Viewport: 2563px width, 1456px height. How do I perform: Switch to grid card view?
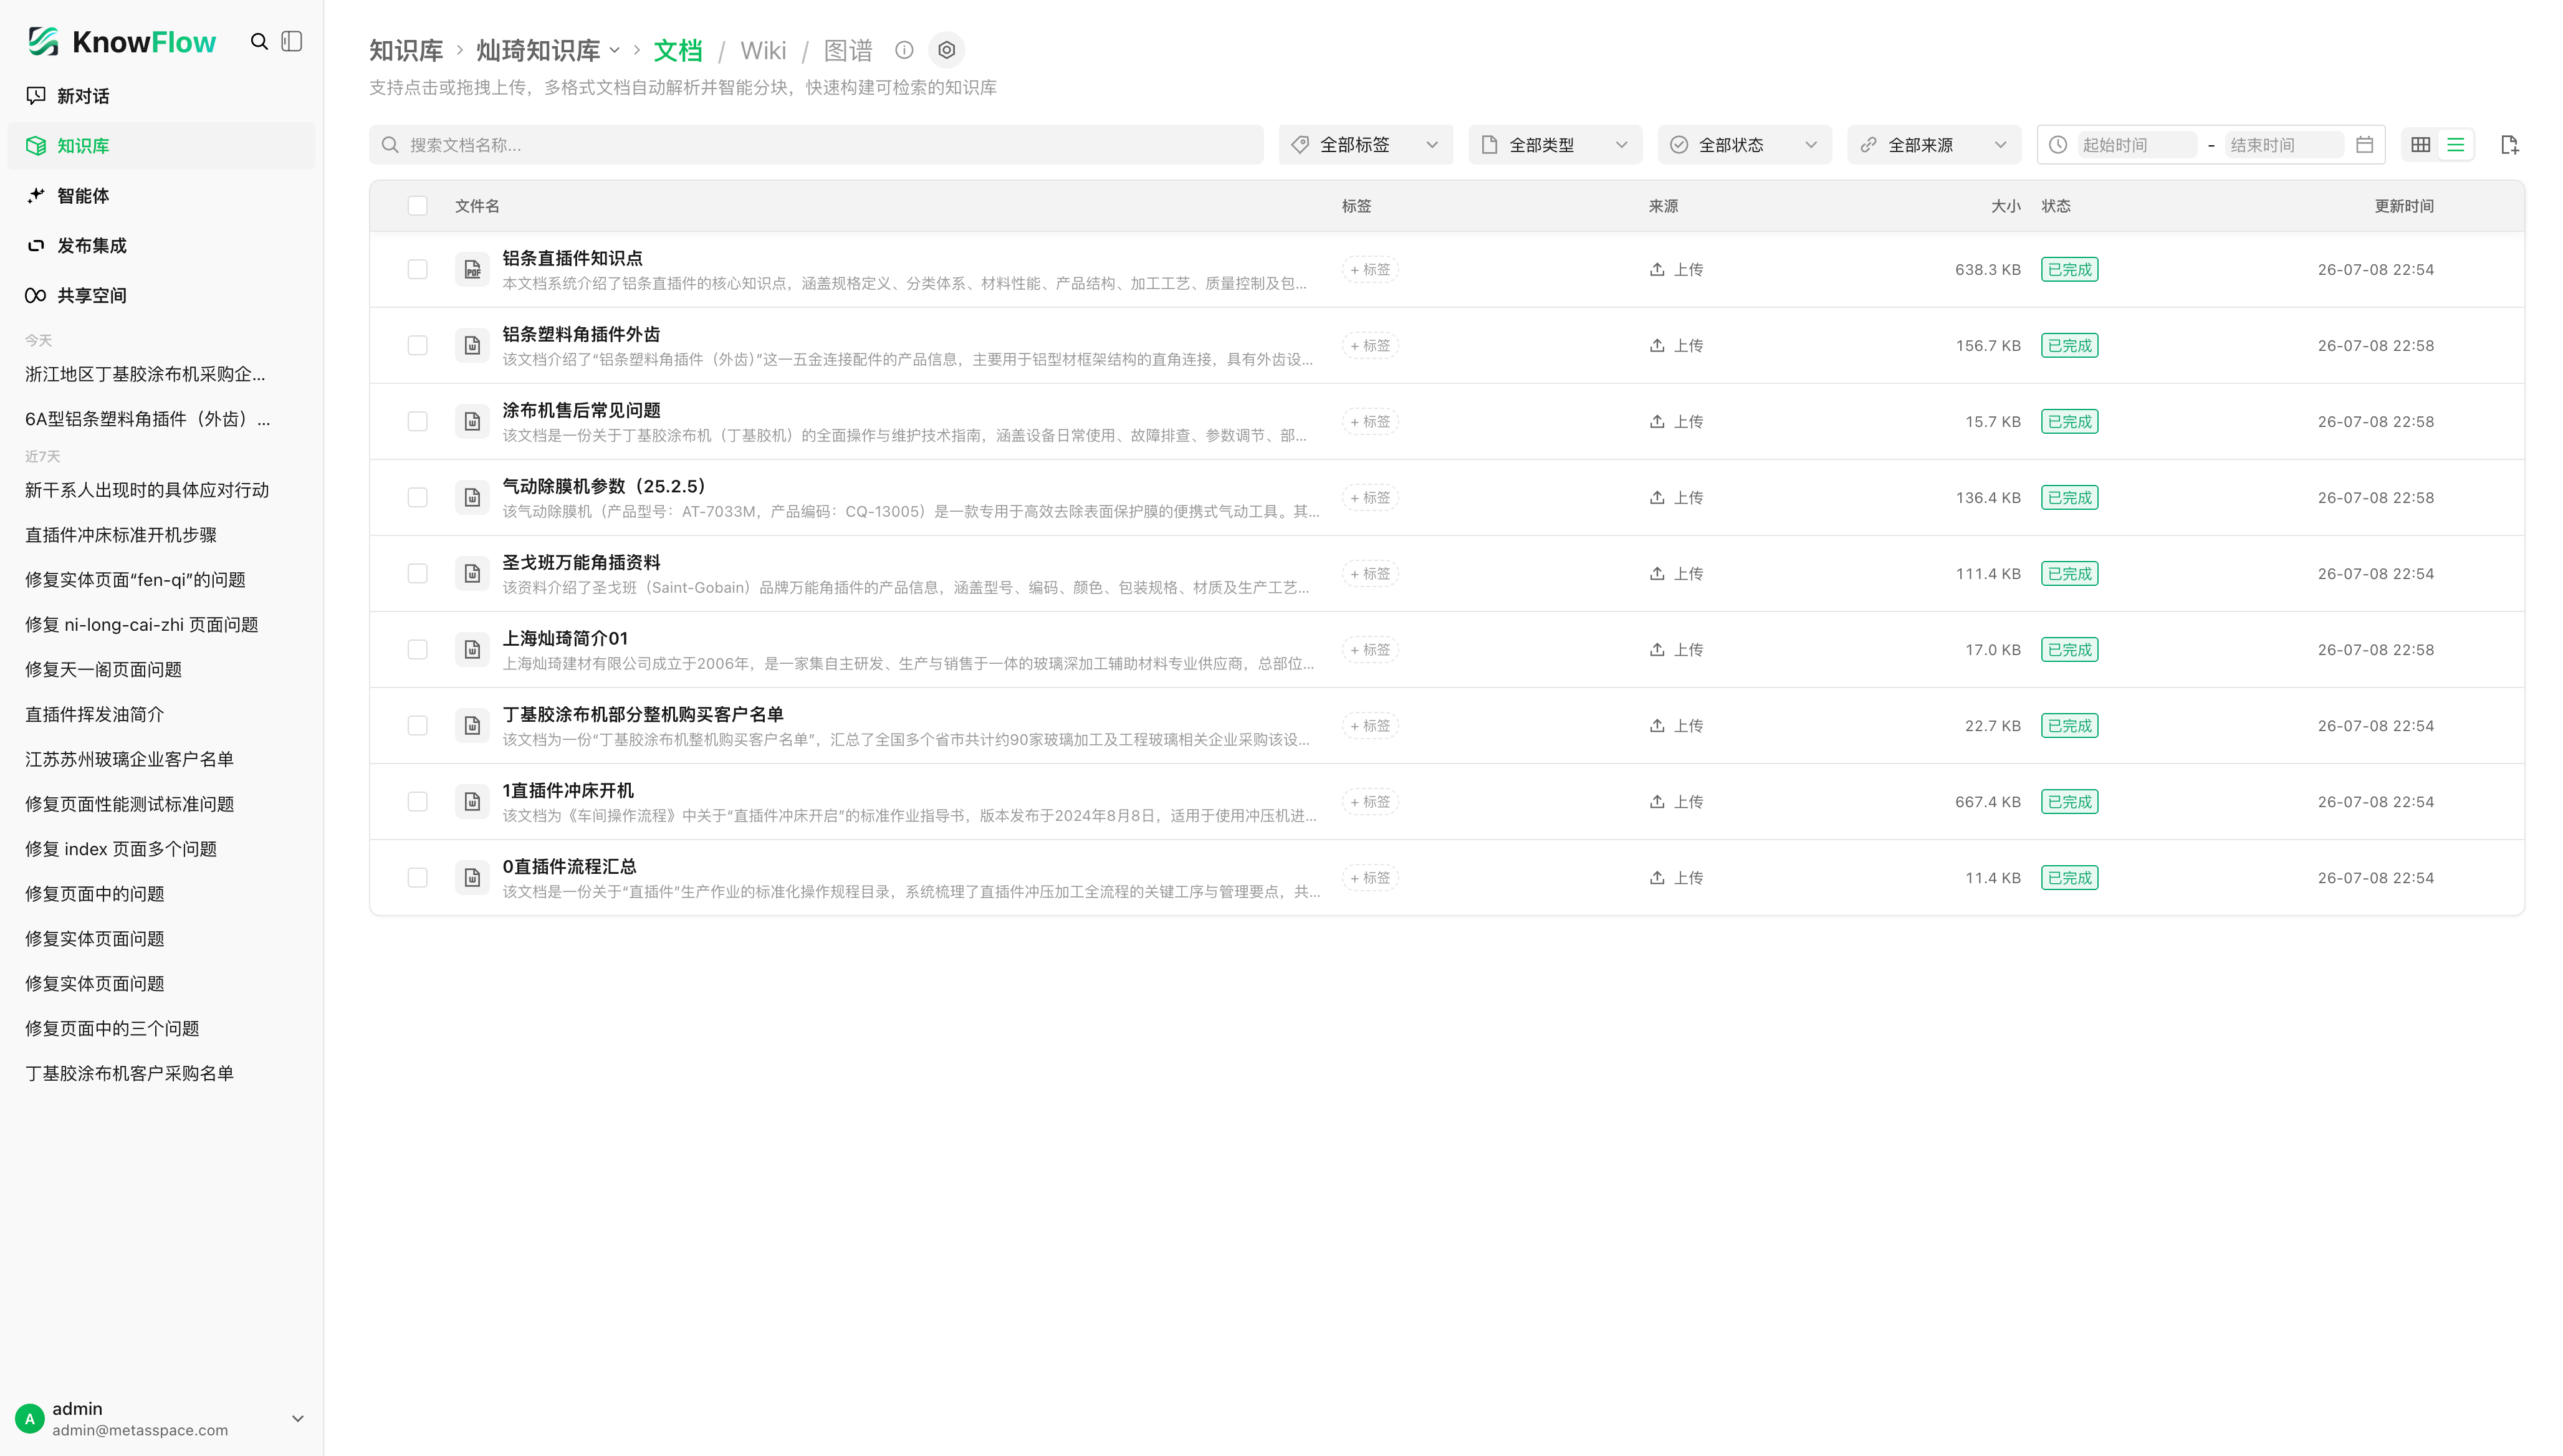point(2420,145)
